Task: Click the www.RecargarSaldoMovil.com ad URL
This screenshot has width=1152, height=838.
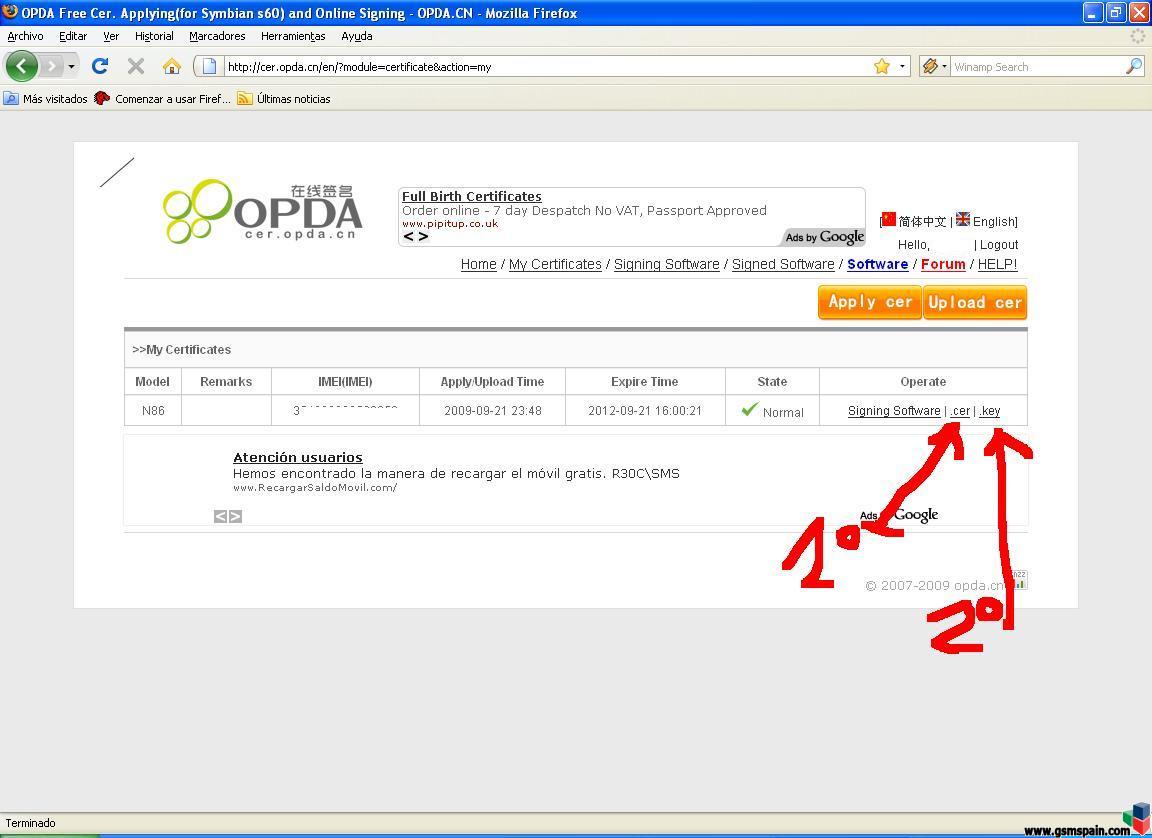Action: click(315, 488)
